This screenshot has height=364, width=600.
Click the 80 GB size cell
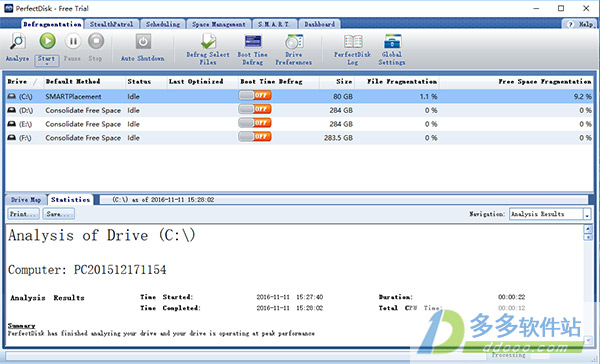pos(343,96)
